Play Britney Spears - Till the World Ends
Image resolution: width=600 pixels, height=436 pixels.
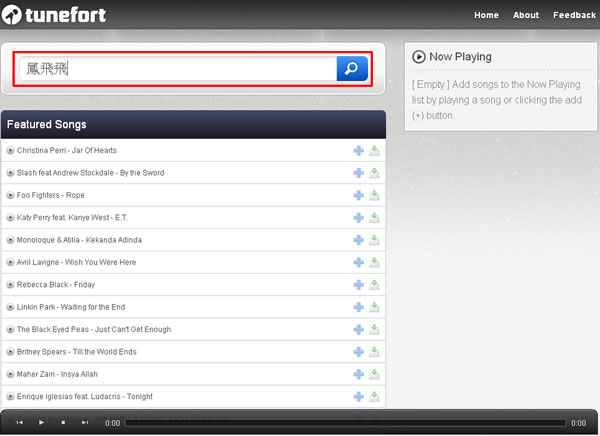click(10, 352)
